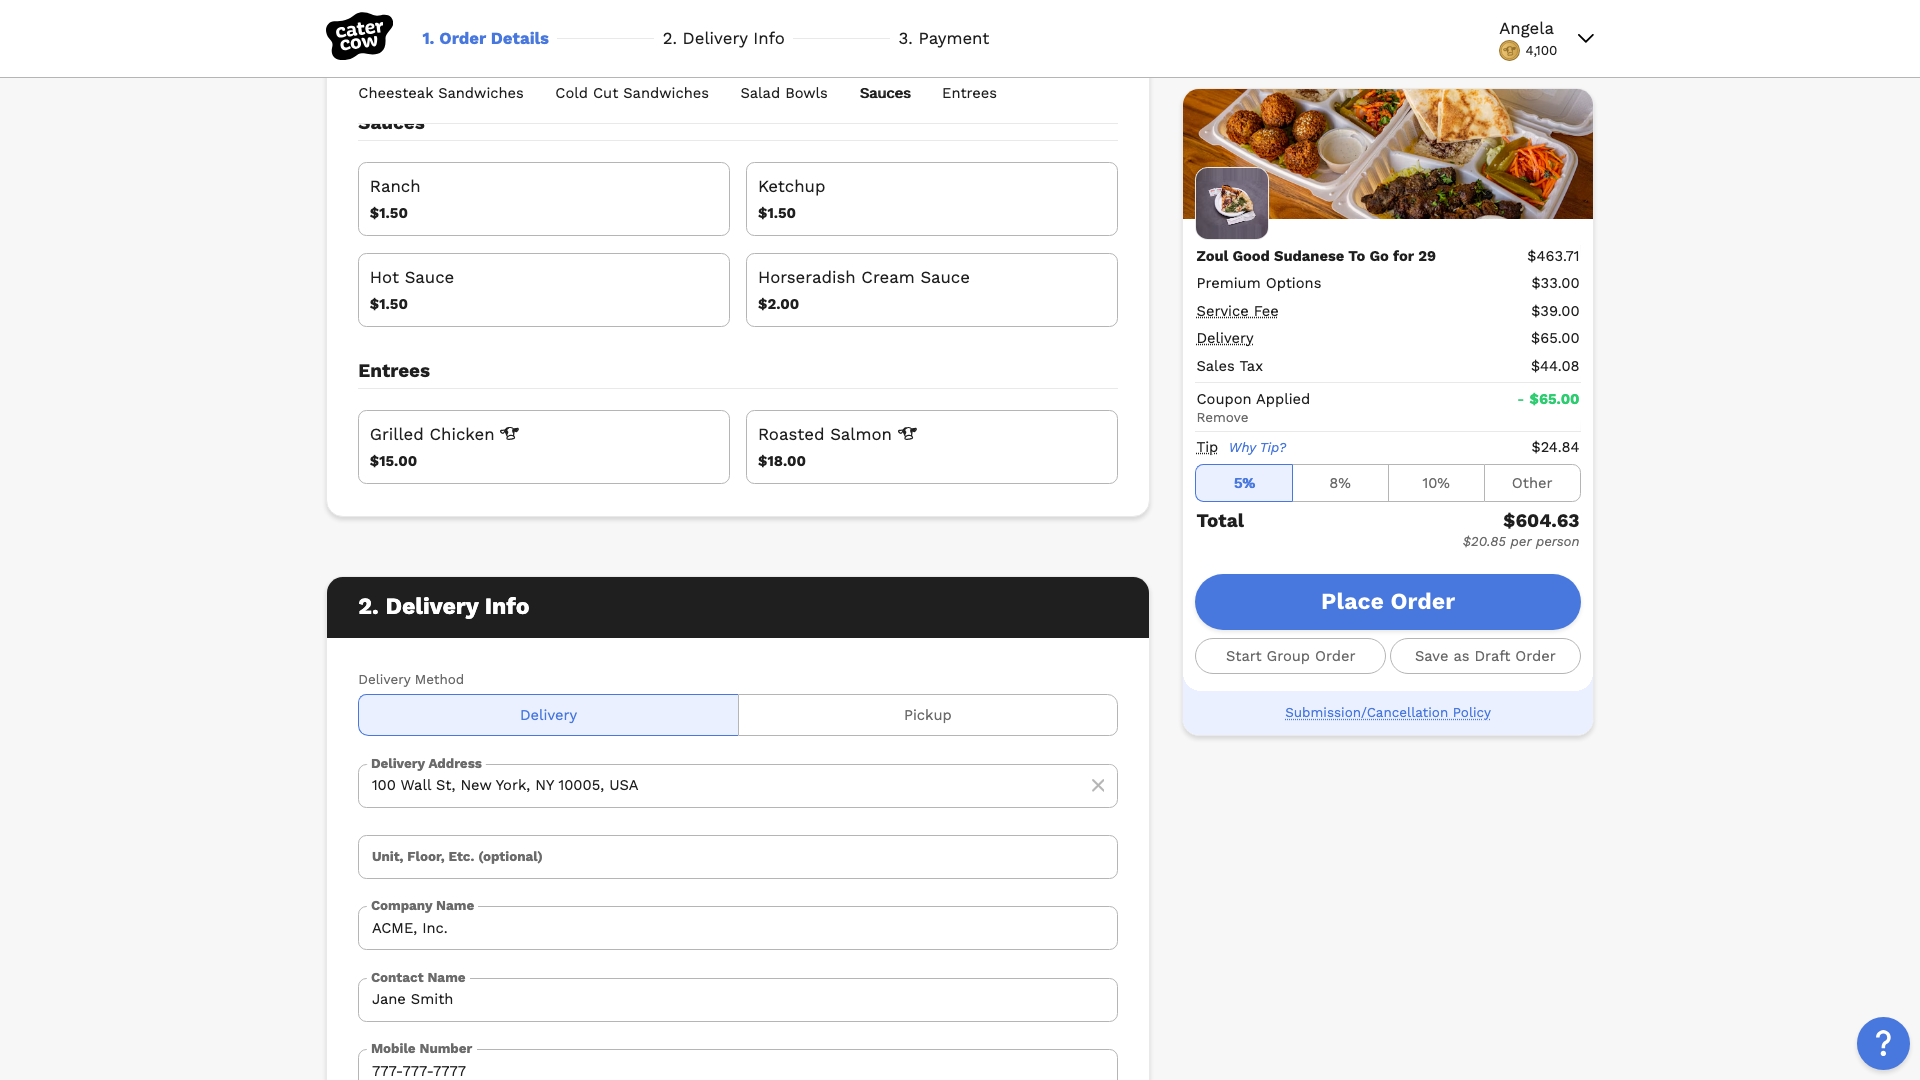Screen dimensions: 1920x1080
Task: Click the Contact Name field
Action: coord(738,1000)
